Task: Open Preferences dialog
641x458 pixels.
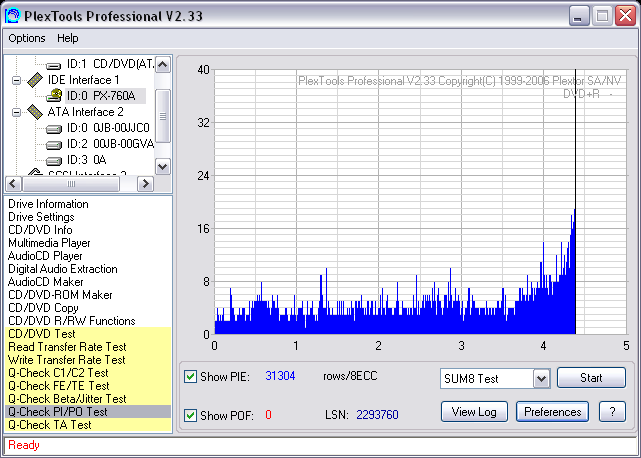Action: coord(552,411)
